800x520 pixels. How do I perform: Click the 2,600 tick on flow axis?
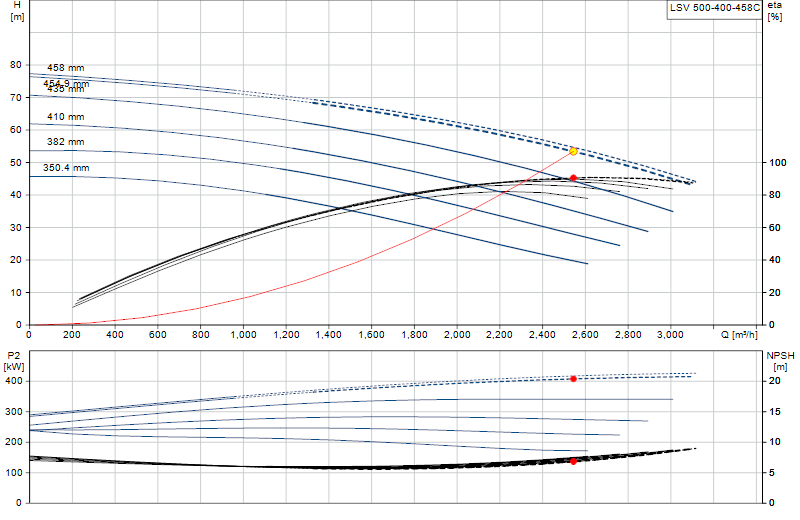[x=585, y=335]
